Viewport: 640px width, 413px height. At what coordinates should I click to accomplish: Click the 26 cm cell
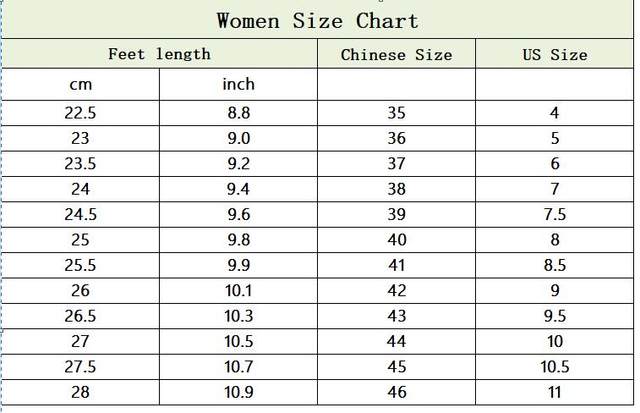click(80, 291)
